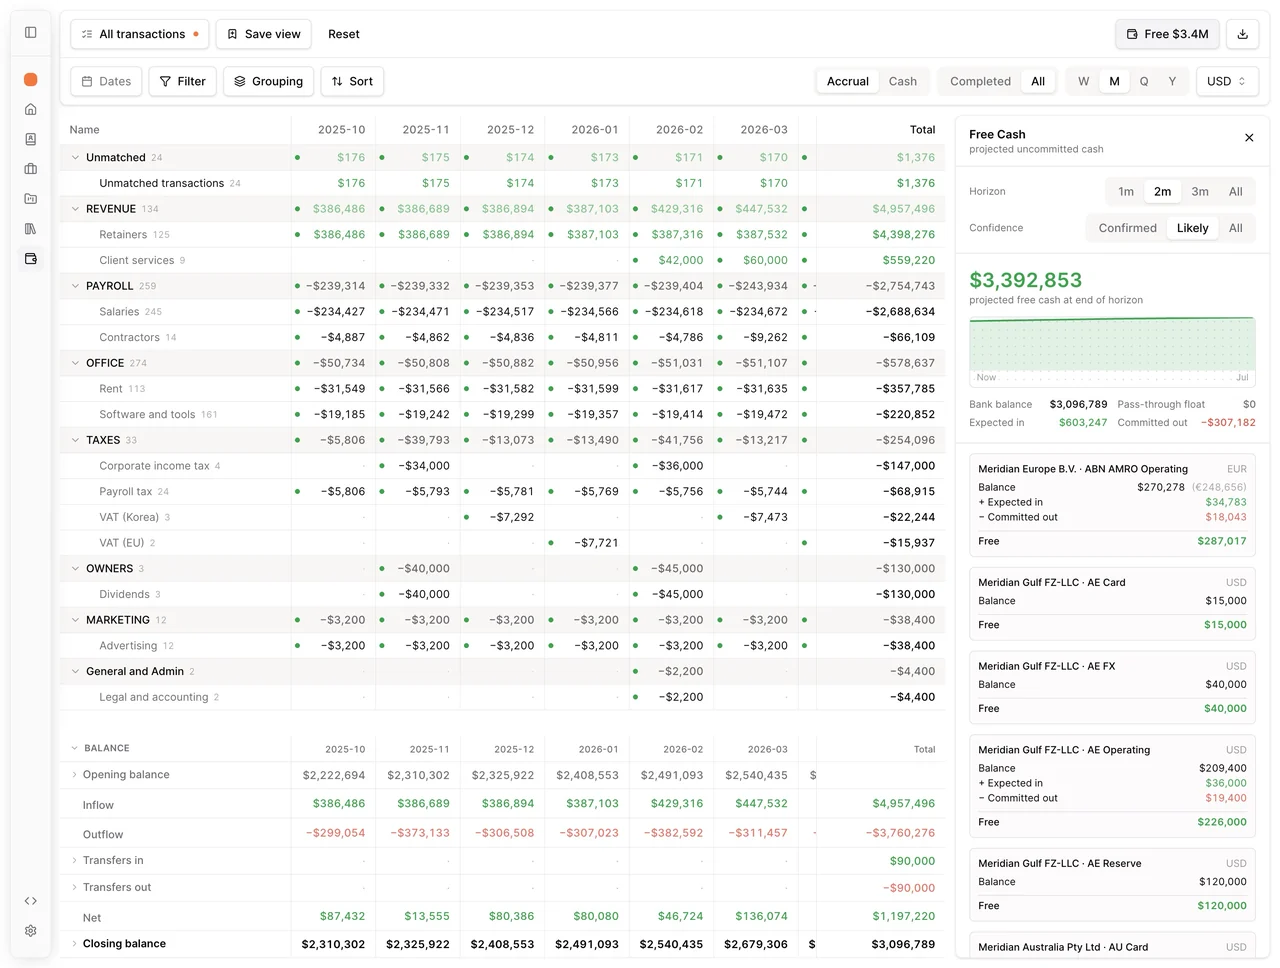
Task: Open the library books icon in sidebar
Action: [31, 229]
